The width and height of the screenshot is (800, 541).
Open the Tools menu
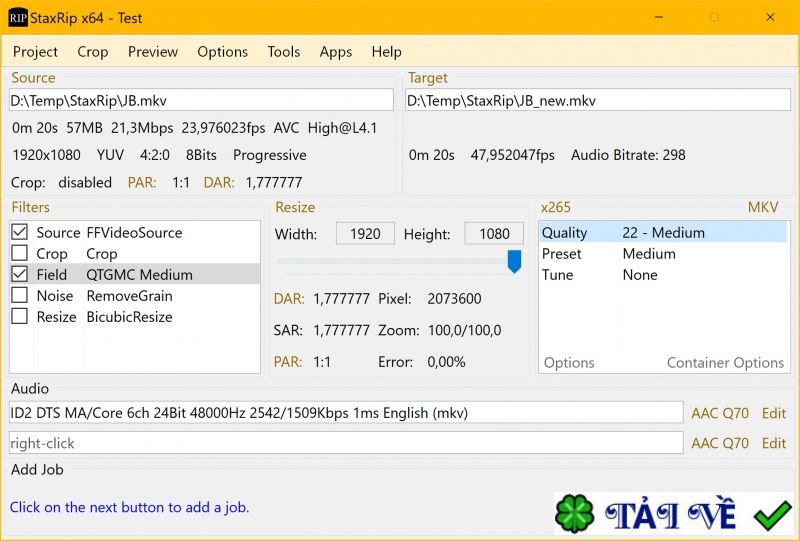tap(284, 52)
